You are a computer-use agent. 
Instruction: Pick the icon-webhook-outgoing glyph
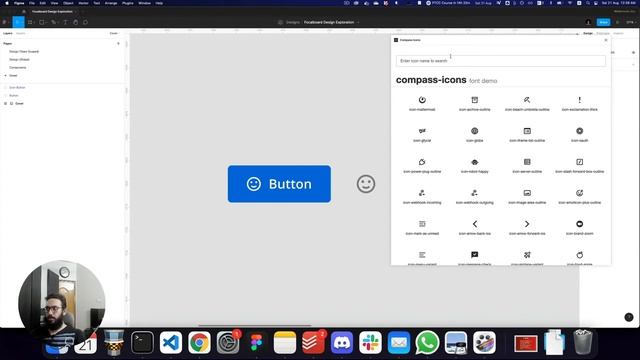point(474,193)
